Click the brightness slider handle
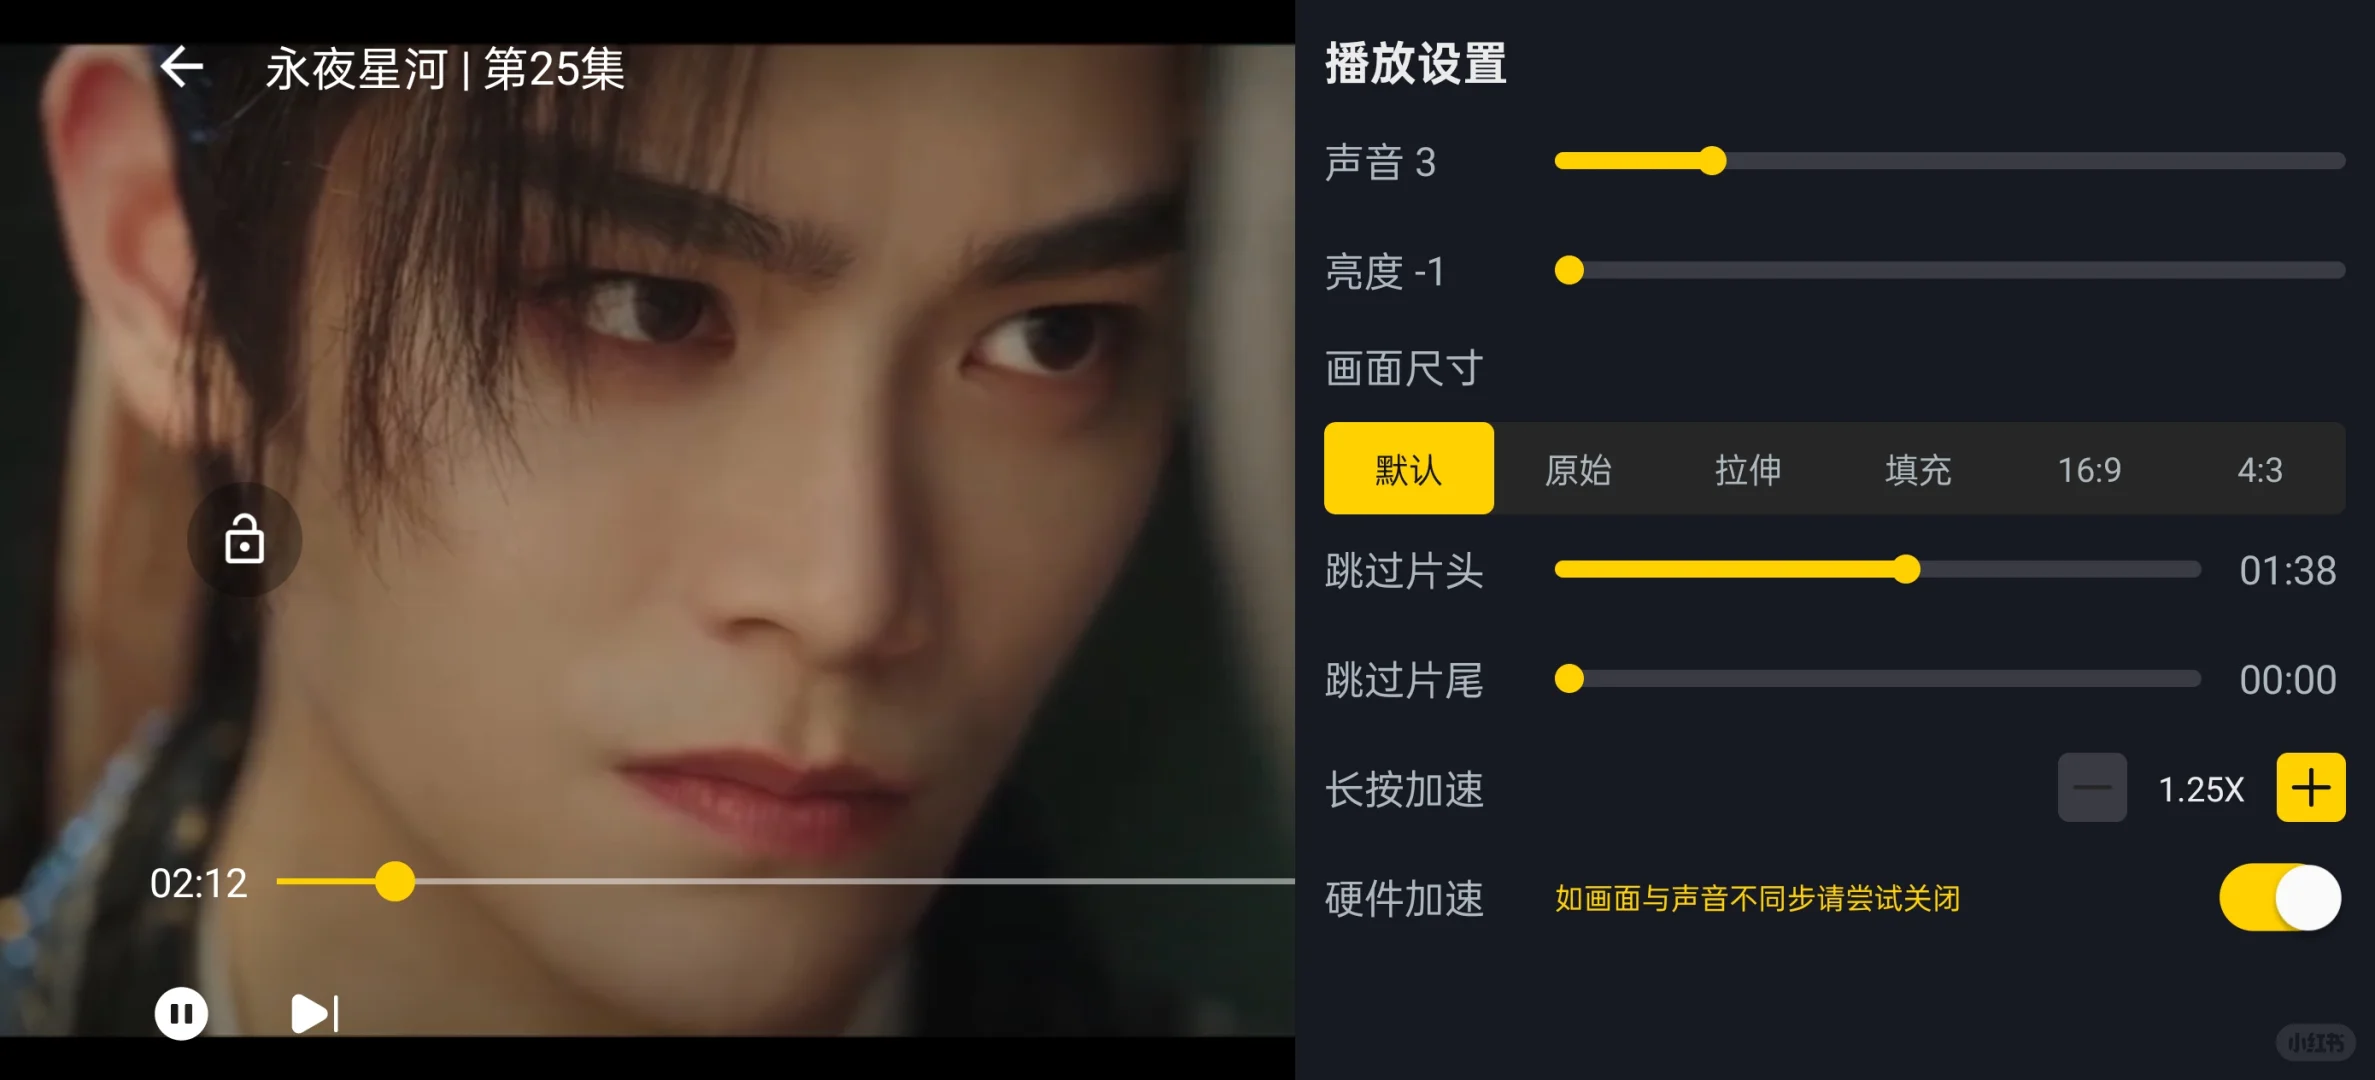The width and height of the screenshot is (2375, 1080). coord(1569,270)
